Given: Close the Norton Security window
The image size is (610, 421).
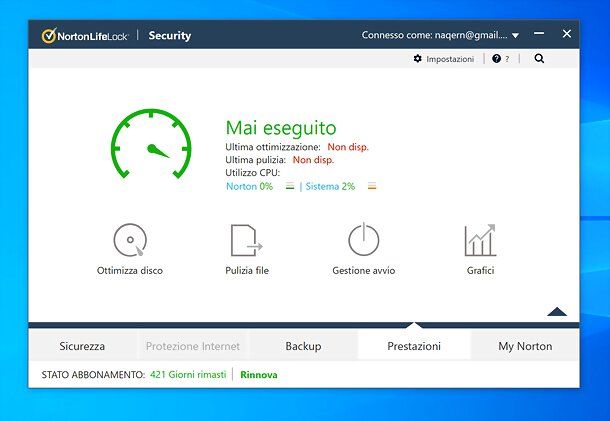Looking at the screenshot, I should (567, 34).
